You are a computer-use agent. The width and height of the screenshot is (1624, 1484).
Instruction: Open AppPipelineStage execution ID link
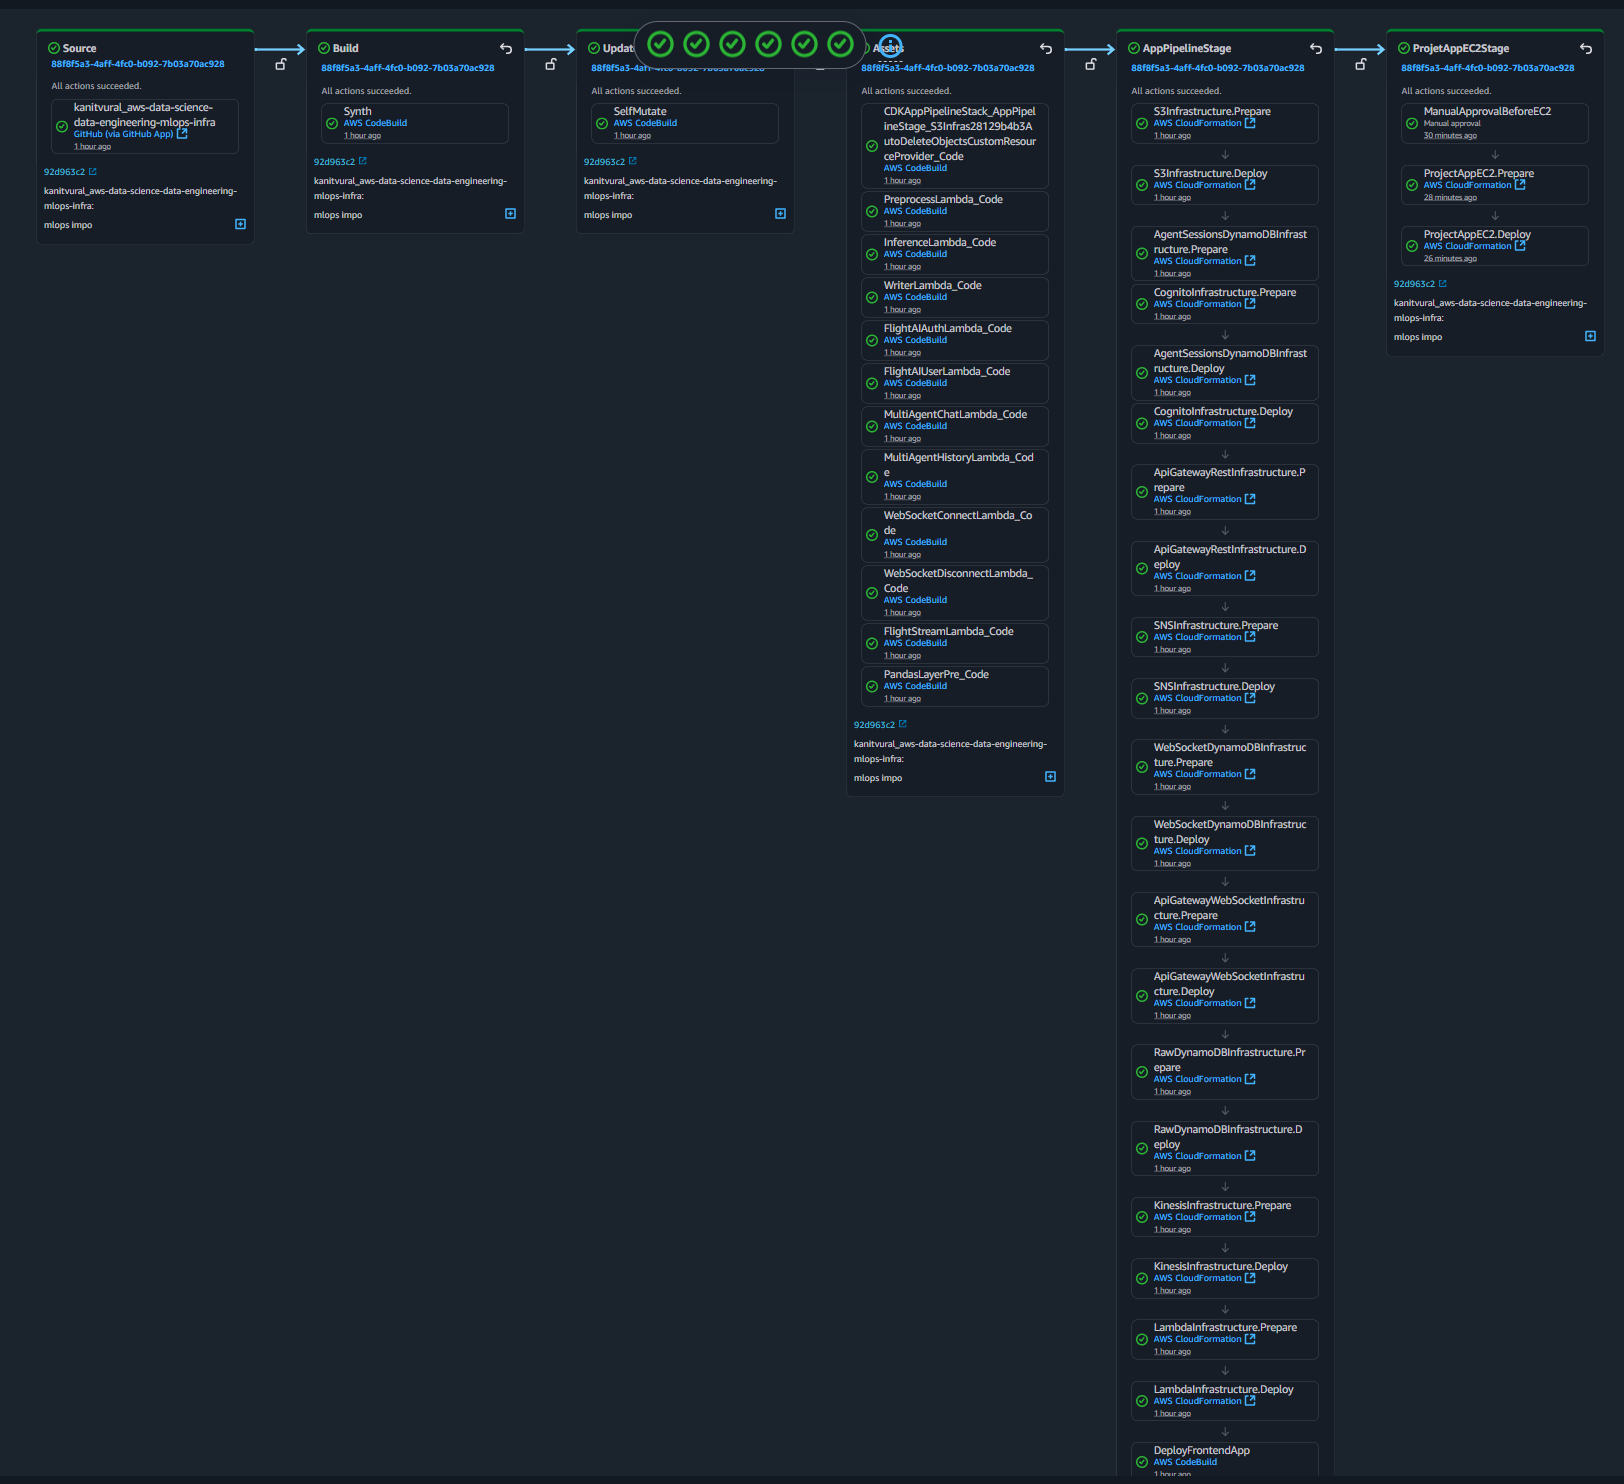pyautogui.click(x=1218, y=68)
